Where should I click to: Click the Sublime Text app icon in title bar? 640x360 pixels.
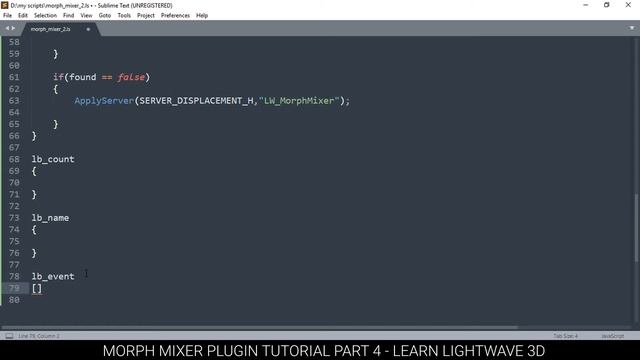(x=5, y=5)
